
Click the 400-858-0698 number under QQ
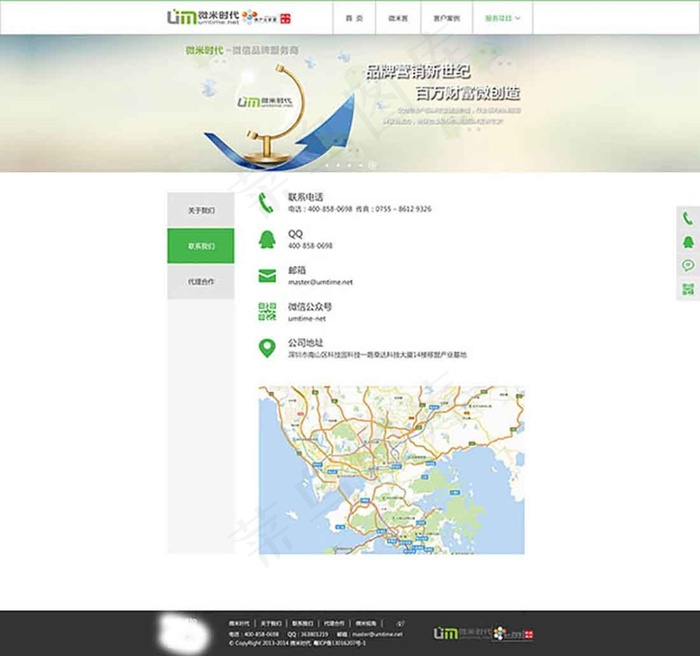tap(310, 246)
